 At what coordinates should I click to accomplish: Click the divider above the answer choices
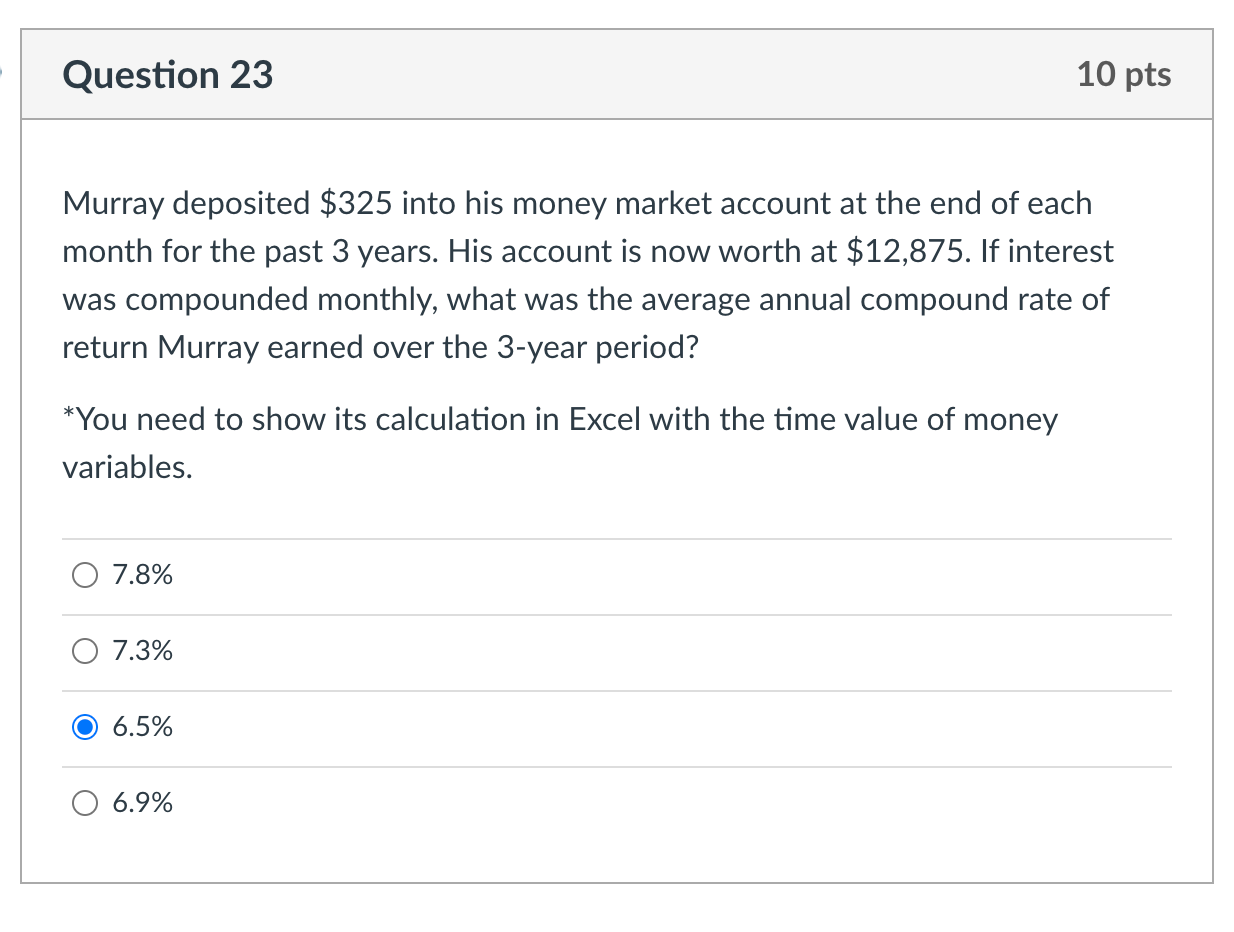(617, 538)
